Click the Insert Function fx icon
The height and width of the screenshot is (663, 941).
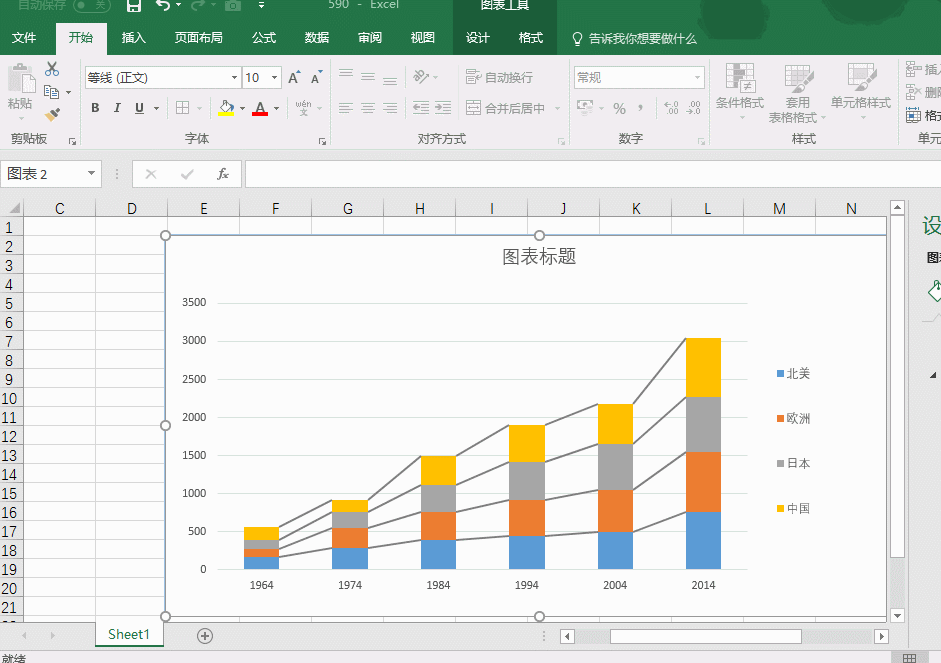pos(223,174)
